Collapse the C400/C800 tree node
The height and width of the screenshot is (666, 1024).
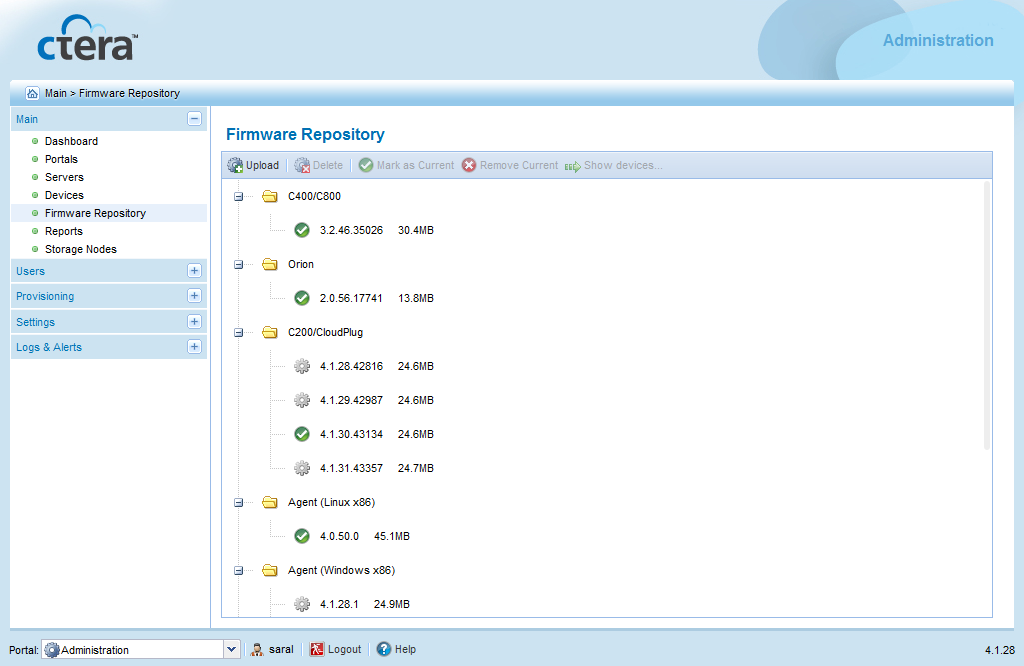pos(238,197)
